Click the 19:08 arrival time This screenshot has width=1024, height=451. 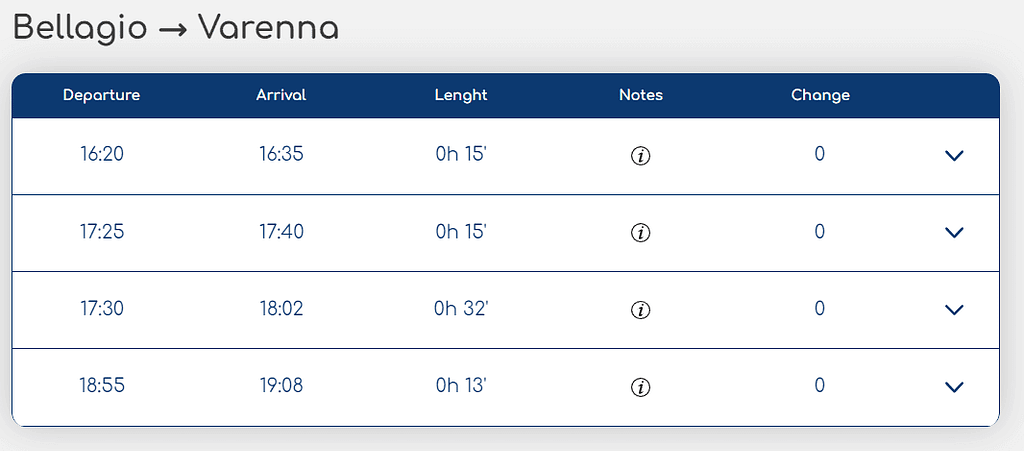click(281, 386)
